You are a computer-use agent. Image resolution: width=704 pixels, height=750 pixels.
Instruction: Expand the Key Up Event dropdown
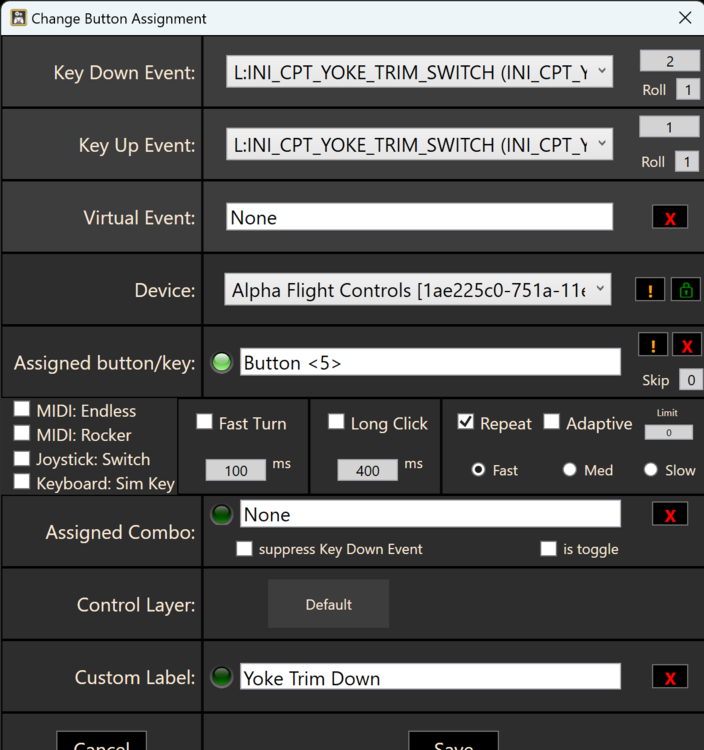(418, 145)
